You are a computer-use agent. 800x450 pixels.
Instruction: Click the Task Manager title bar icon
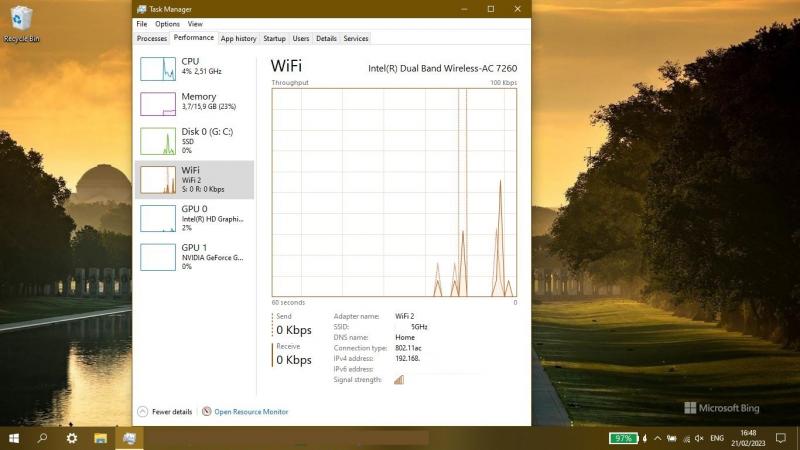coord(141,9)
